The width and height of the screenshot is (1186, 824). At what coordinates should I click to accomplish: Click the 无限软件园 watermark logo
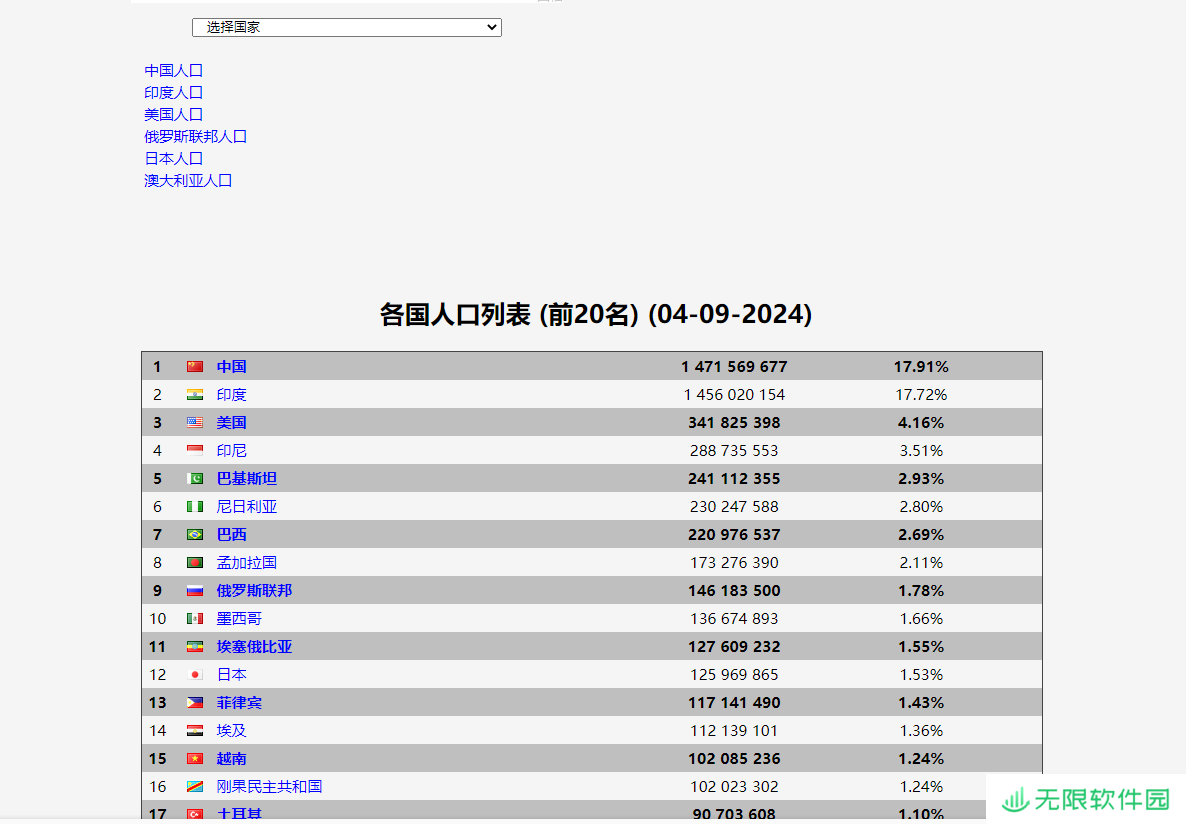click(x=1086, y=799)
